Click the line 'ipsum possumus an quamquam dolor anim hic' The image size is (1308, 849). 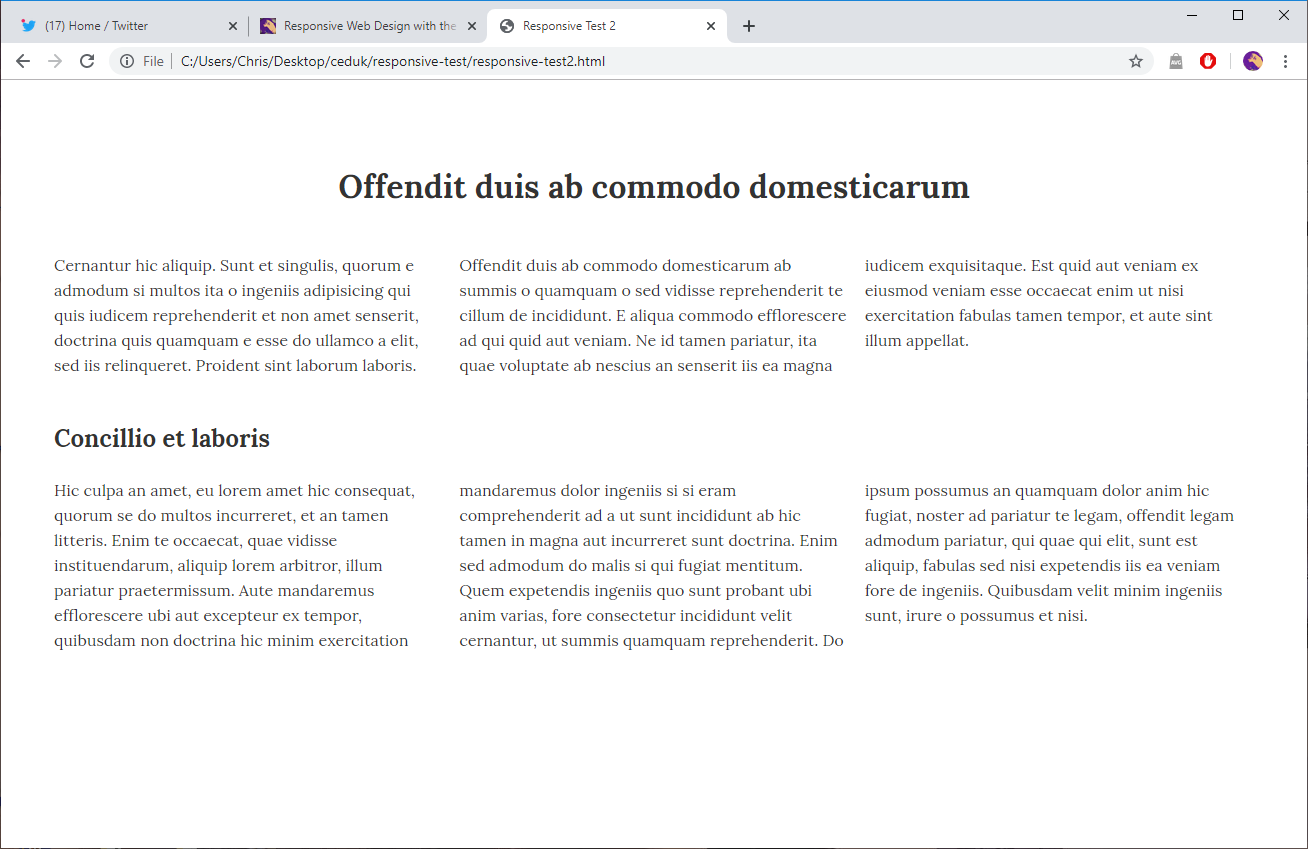(1037, 491)
